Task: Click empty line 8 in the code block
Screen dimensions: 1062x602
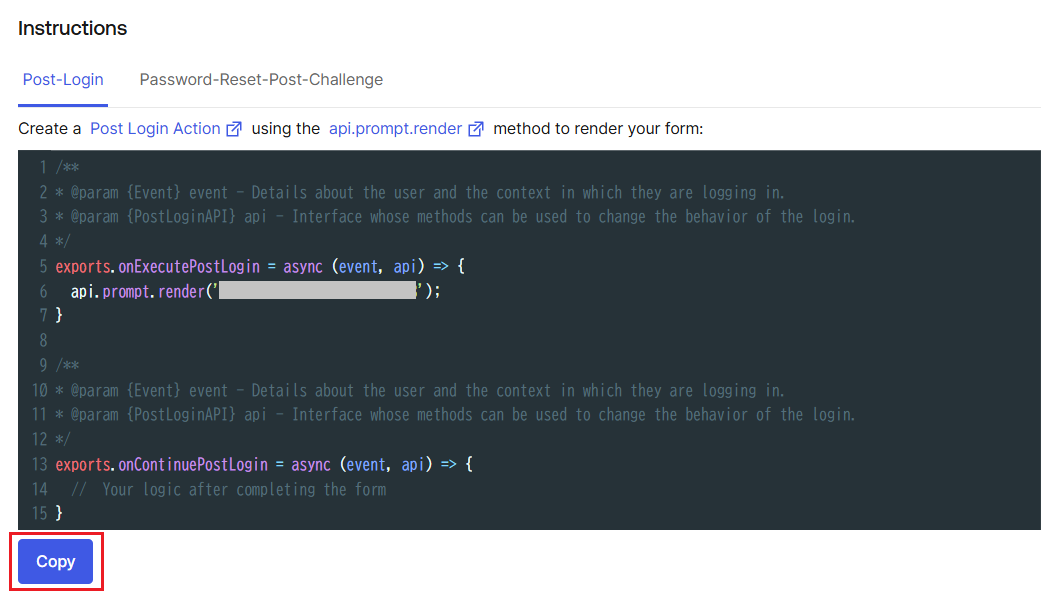Action: tap(529, 340)
